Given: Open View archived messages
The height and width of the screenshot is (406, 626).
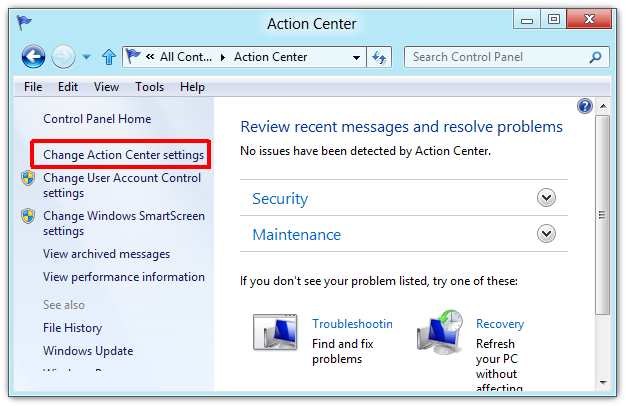Looking at the screenshot, I should (x=106, y=254).
